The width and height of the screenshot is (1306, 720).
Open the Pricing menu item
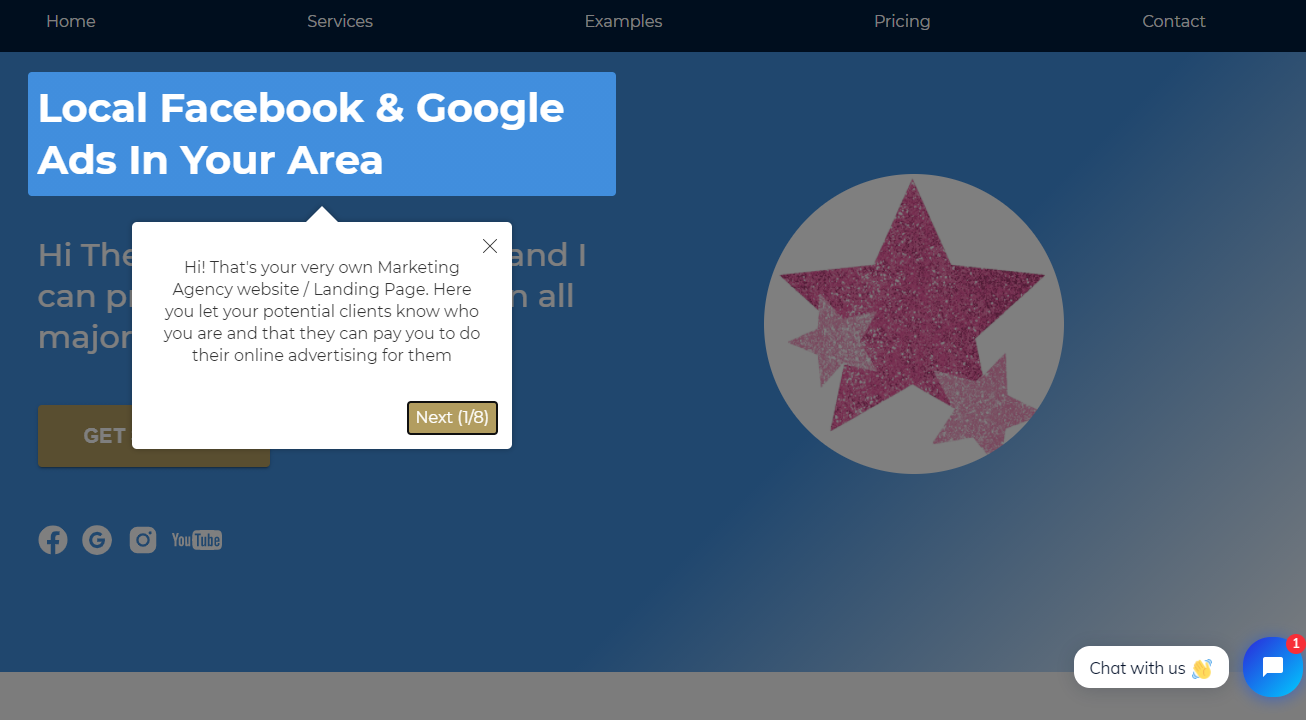coord(902,21)
